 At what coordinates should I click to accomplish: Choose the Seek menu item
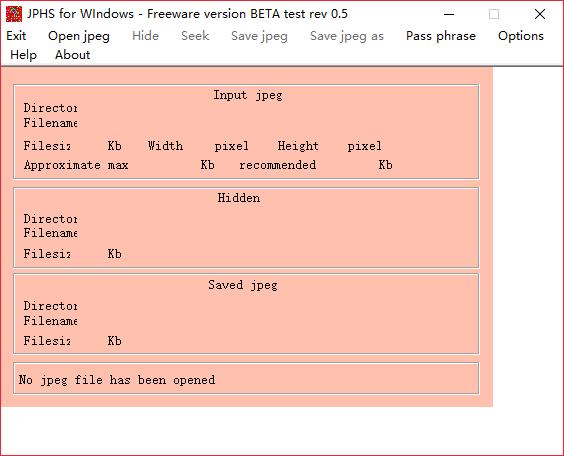coord(195,36)
